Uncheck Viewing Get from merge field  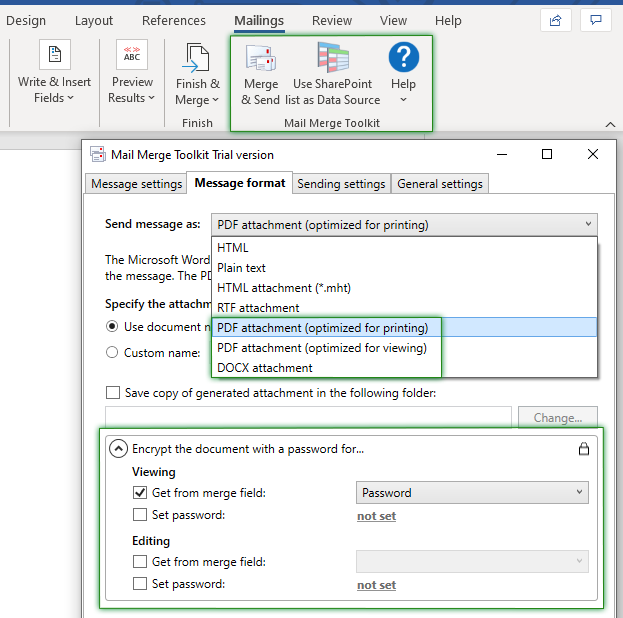(x=139, y=493)
